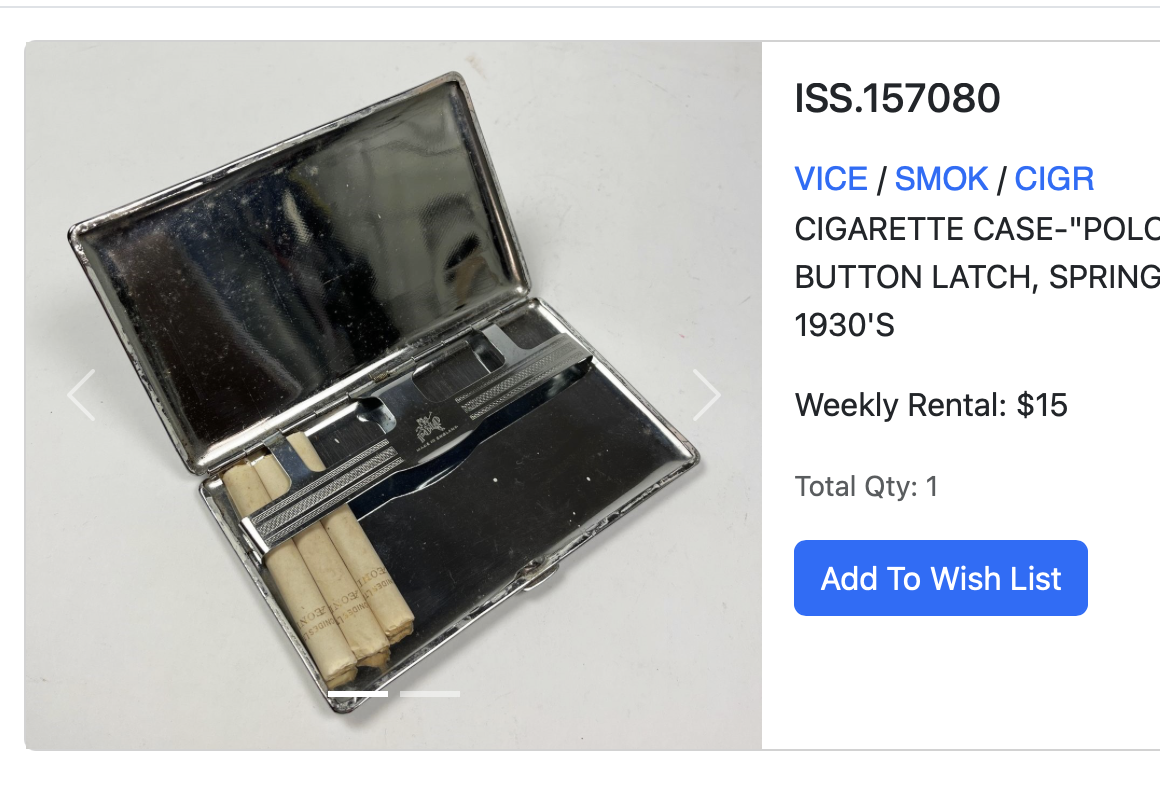
Task: Open the CIGR subcategory link
Action: [1054, 179]
